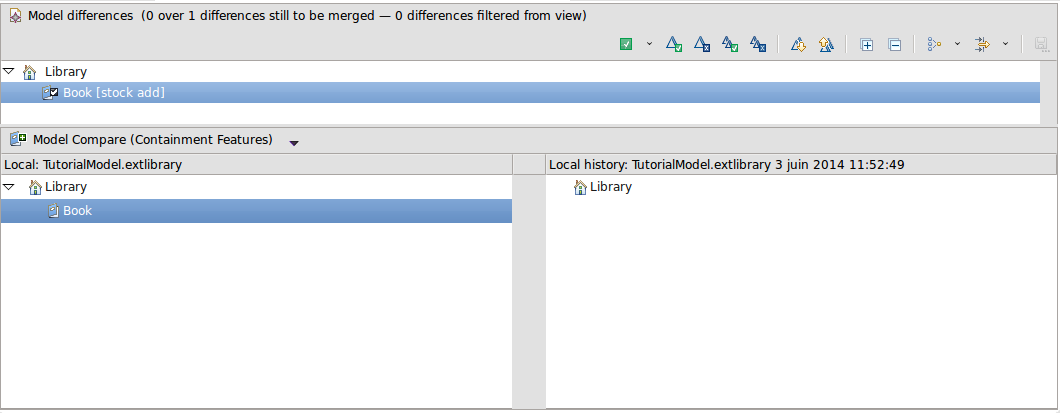Image resolution: width=1060 pixels, height=413 pixels.
Task: Accept the single selected change
Action: click(x=674, y=44)
